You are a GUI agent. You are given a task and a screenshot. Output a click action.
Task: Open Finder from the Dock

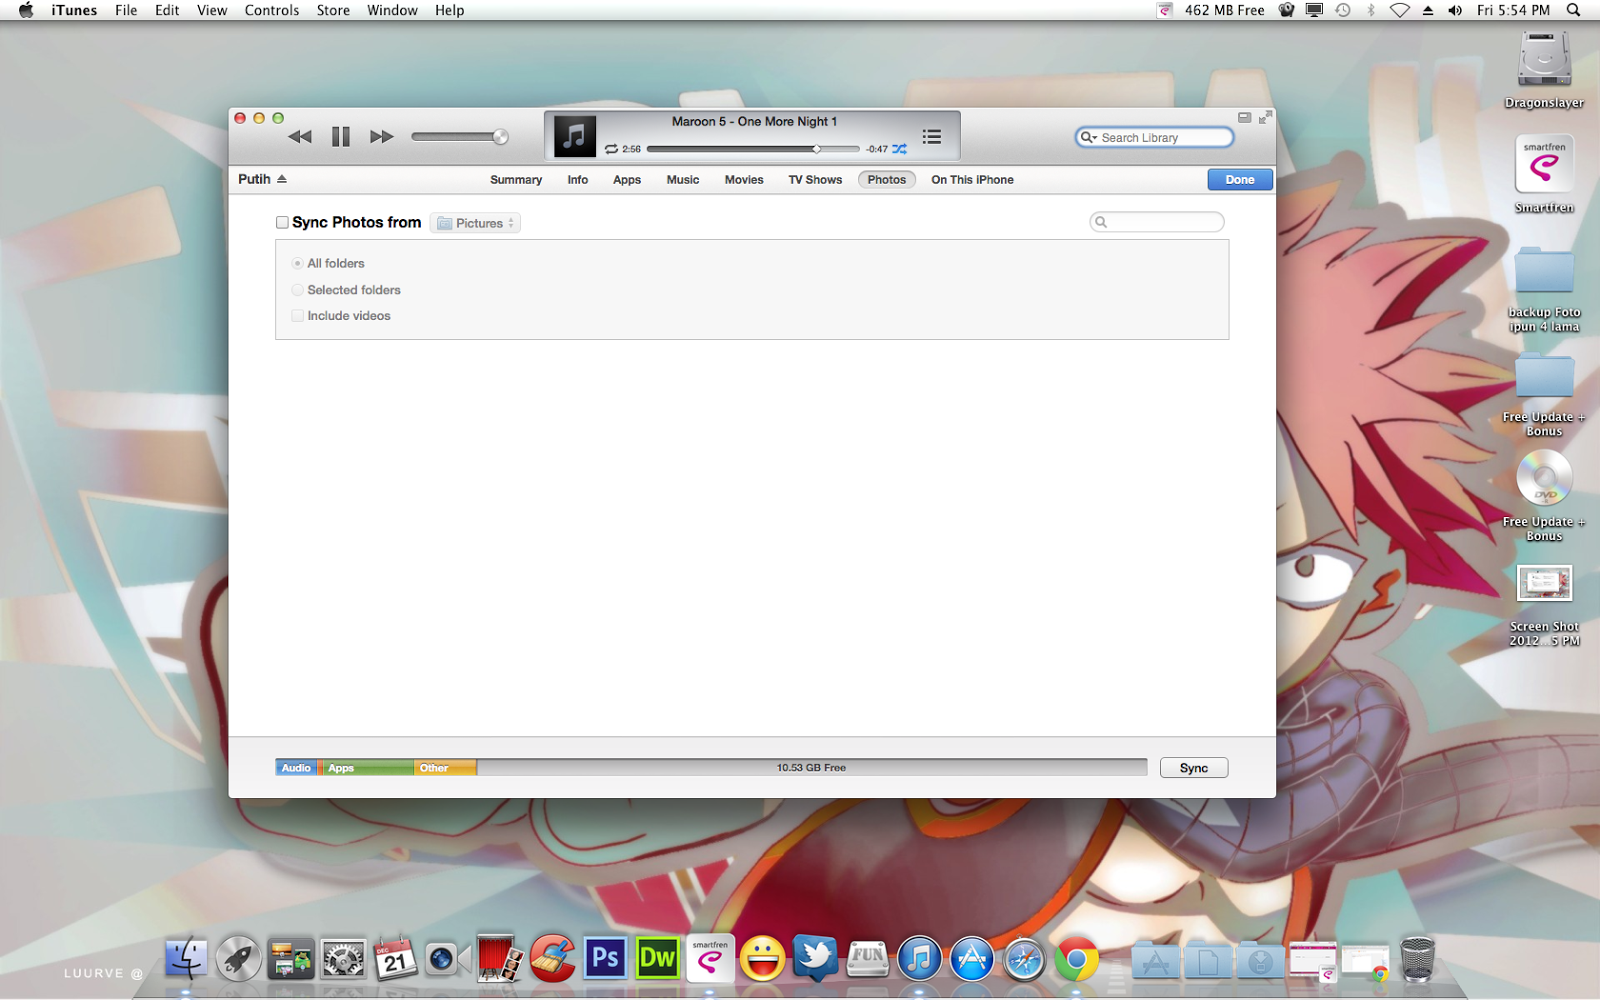(186, 959)
